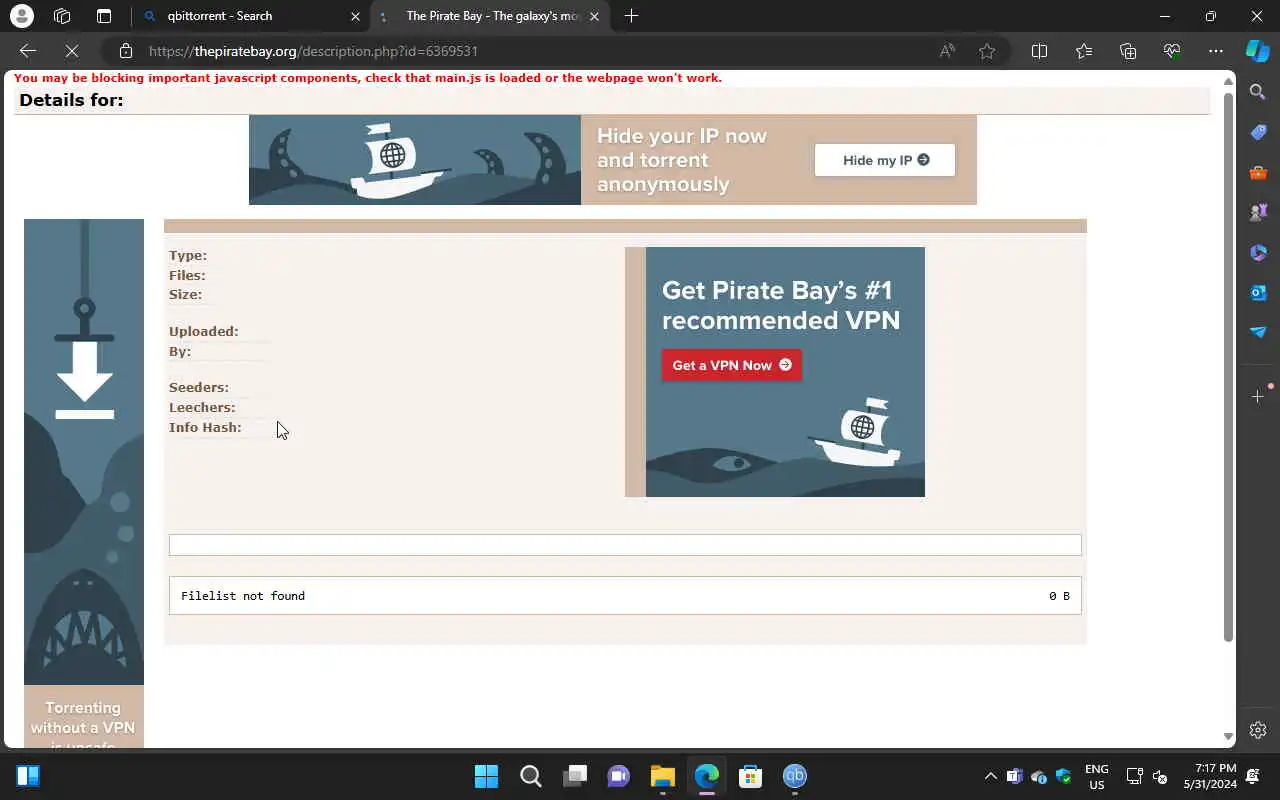Open sidebar Search icon
The image size is (1280, 800).
1258,92
